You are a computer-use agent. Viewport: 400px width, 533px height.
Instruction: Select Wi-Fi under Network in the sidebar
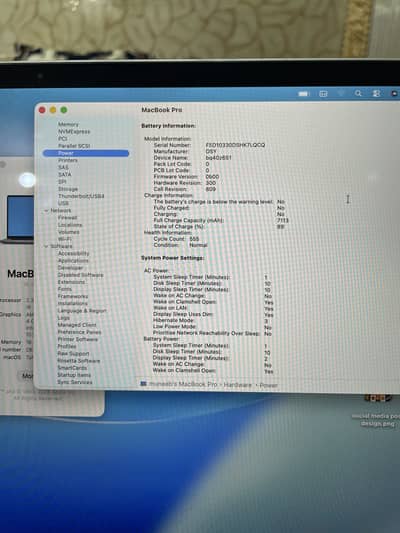click(x=64, y=239)
